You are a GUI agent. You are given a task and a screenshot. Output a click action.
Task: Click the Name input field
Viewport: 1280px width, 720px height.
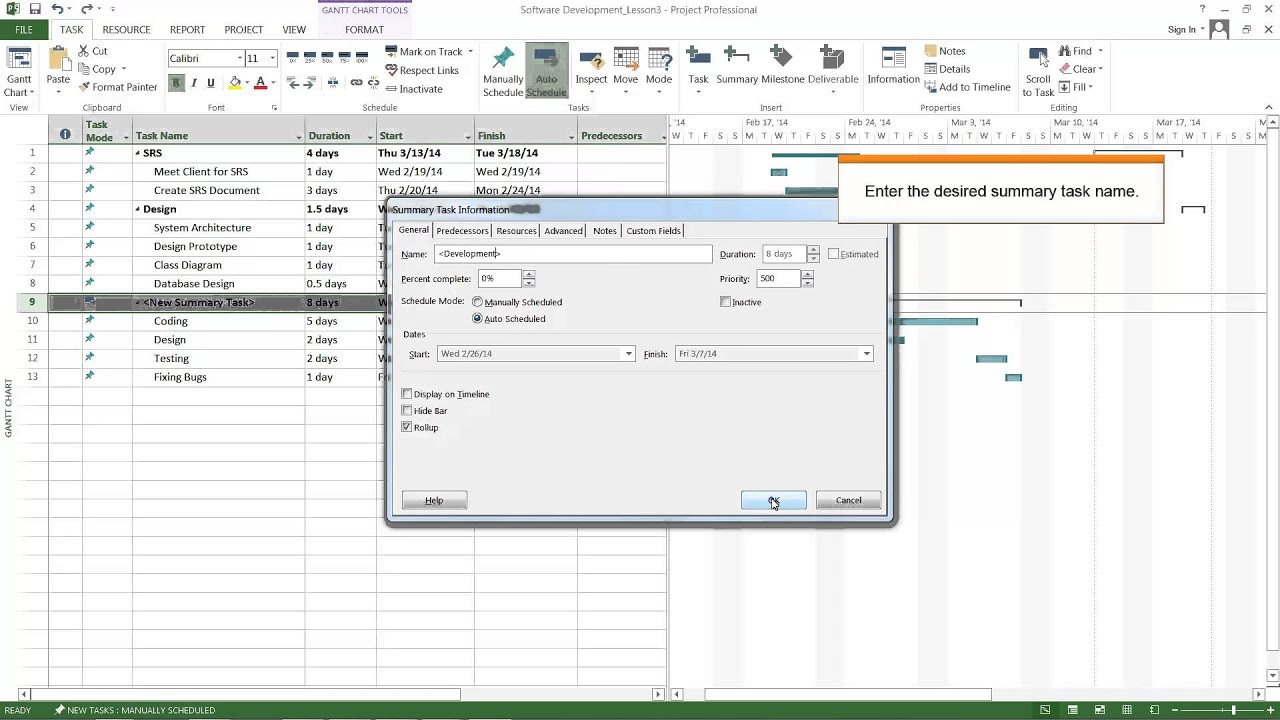(x=573, y=254)
